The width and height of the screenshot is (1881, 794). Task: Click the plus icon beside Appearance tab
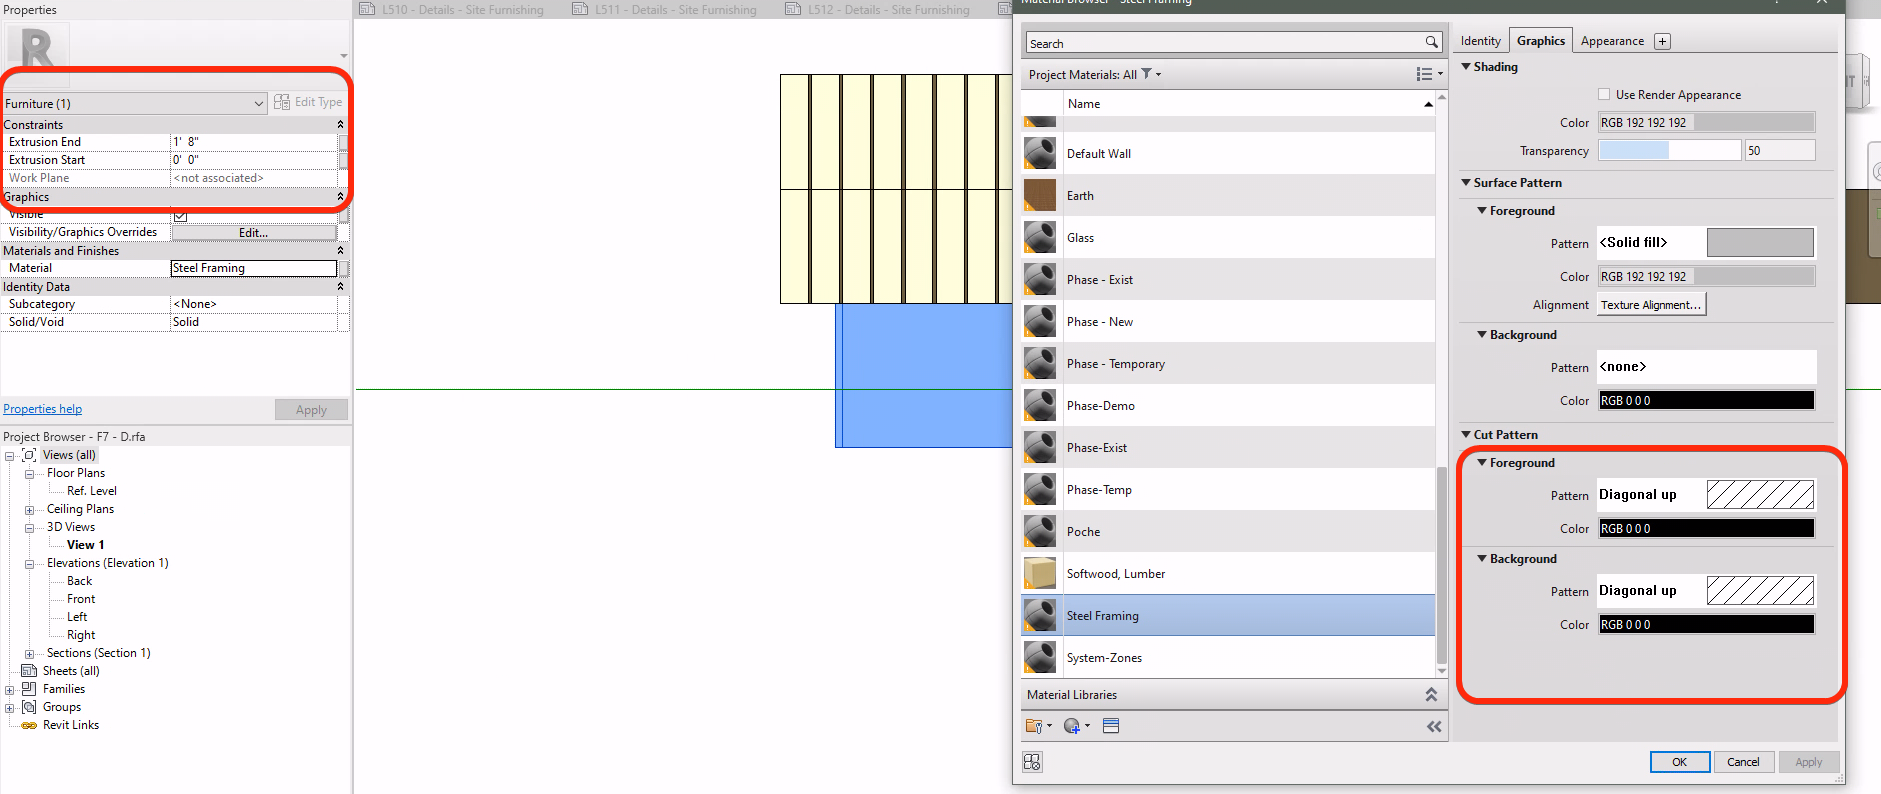click(1662, 41)
